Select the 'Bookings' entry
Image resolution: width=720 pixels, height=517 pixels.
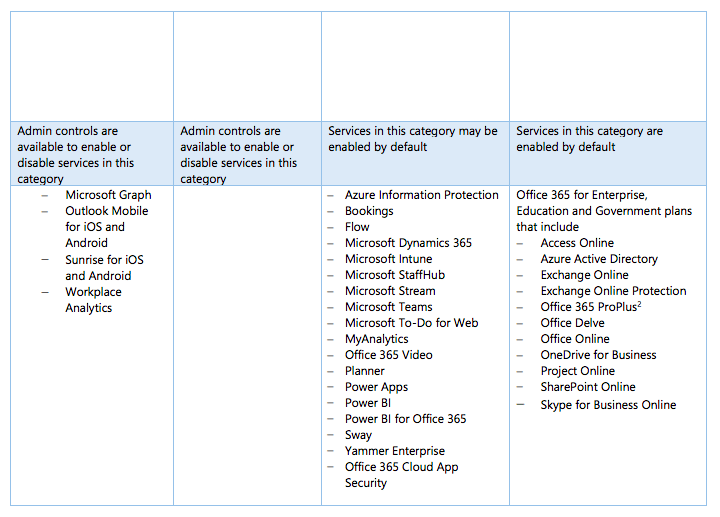(369, 211)
